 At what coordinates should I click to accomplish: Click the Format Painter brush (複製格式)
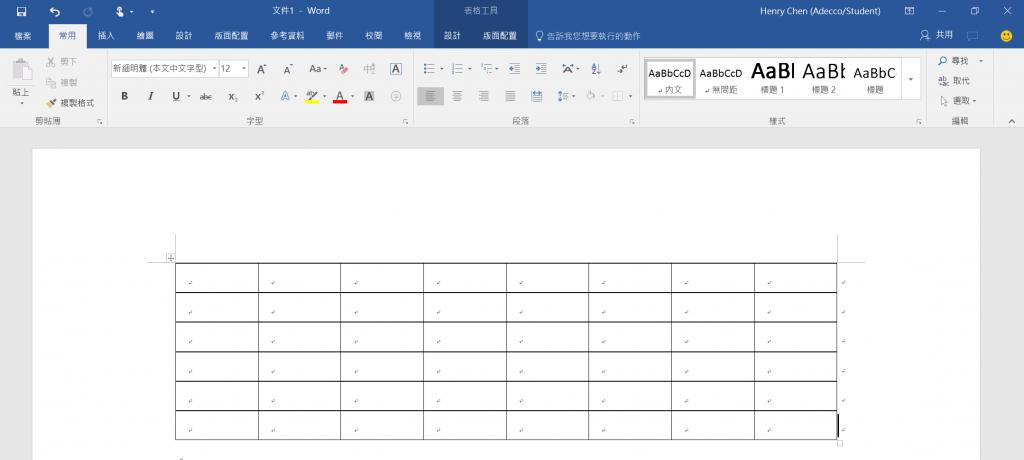coord(71,103)
